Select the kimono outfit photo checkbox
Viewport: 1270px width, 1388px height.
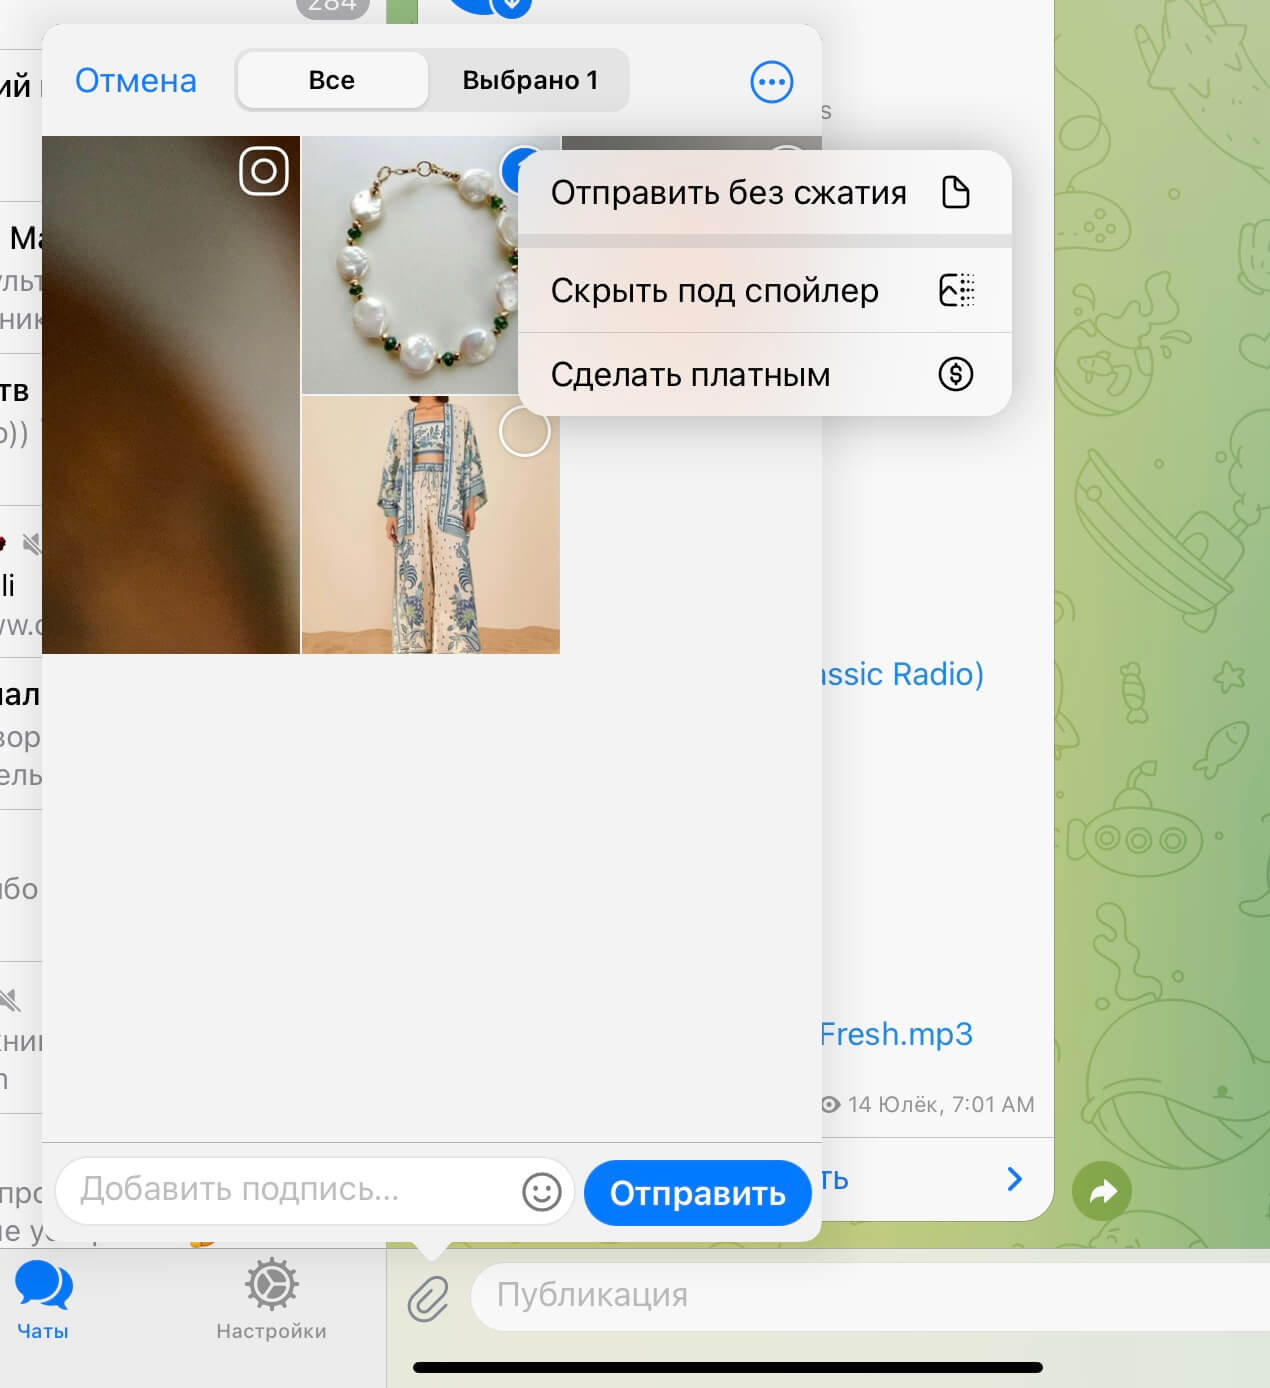(524, 431)
